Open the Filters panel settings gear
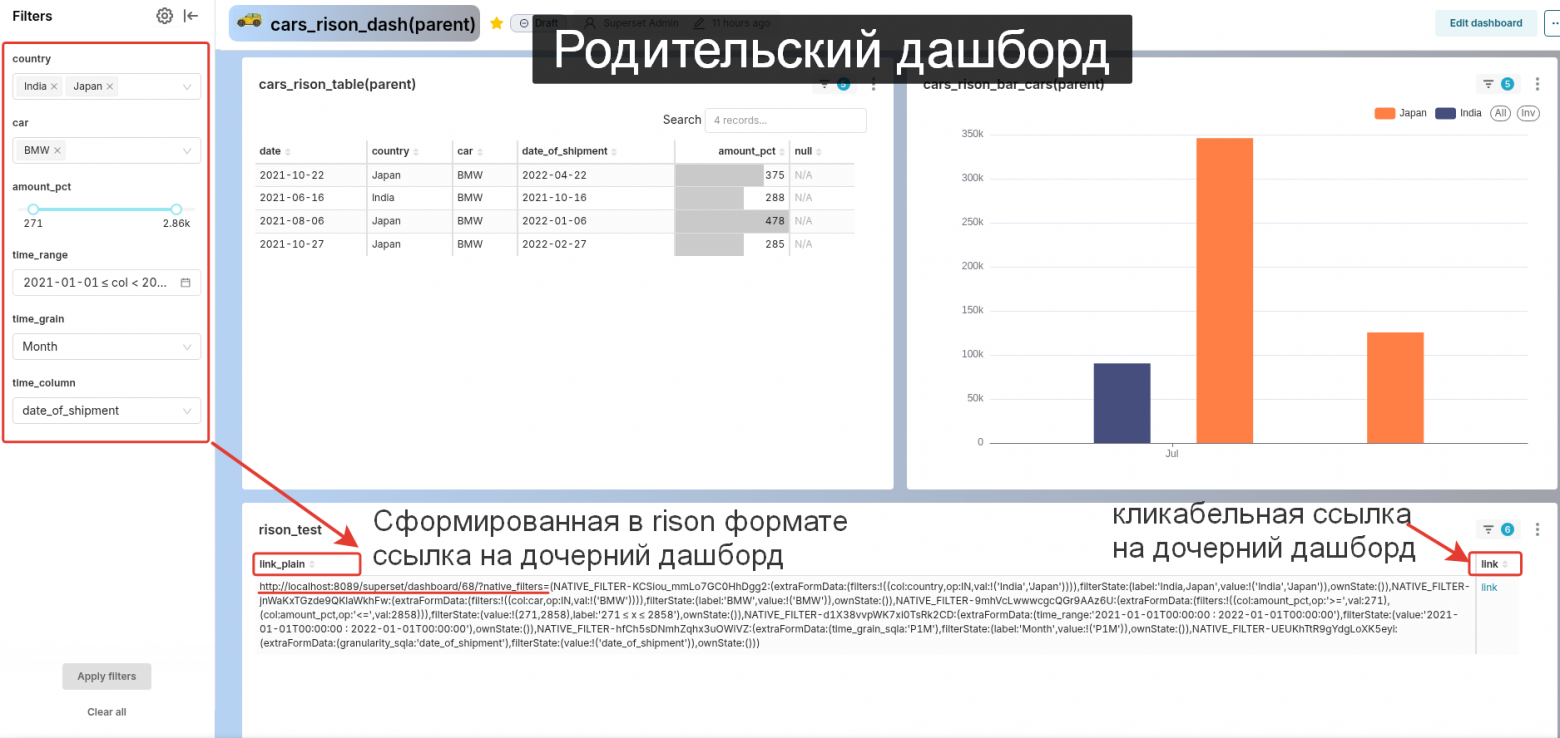The height and width of the screenshot is (738, 1560). click(164, 15)
